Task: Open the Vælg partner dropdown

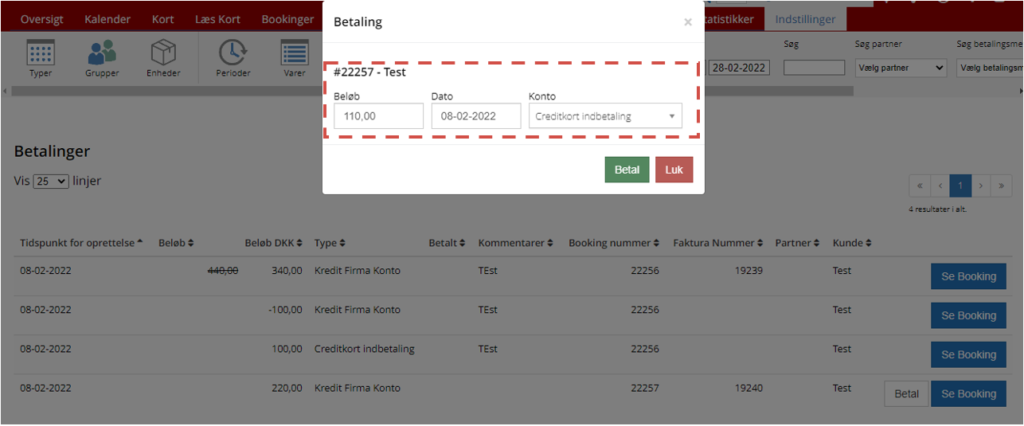Action: [x=901, y=68]
